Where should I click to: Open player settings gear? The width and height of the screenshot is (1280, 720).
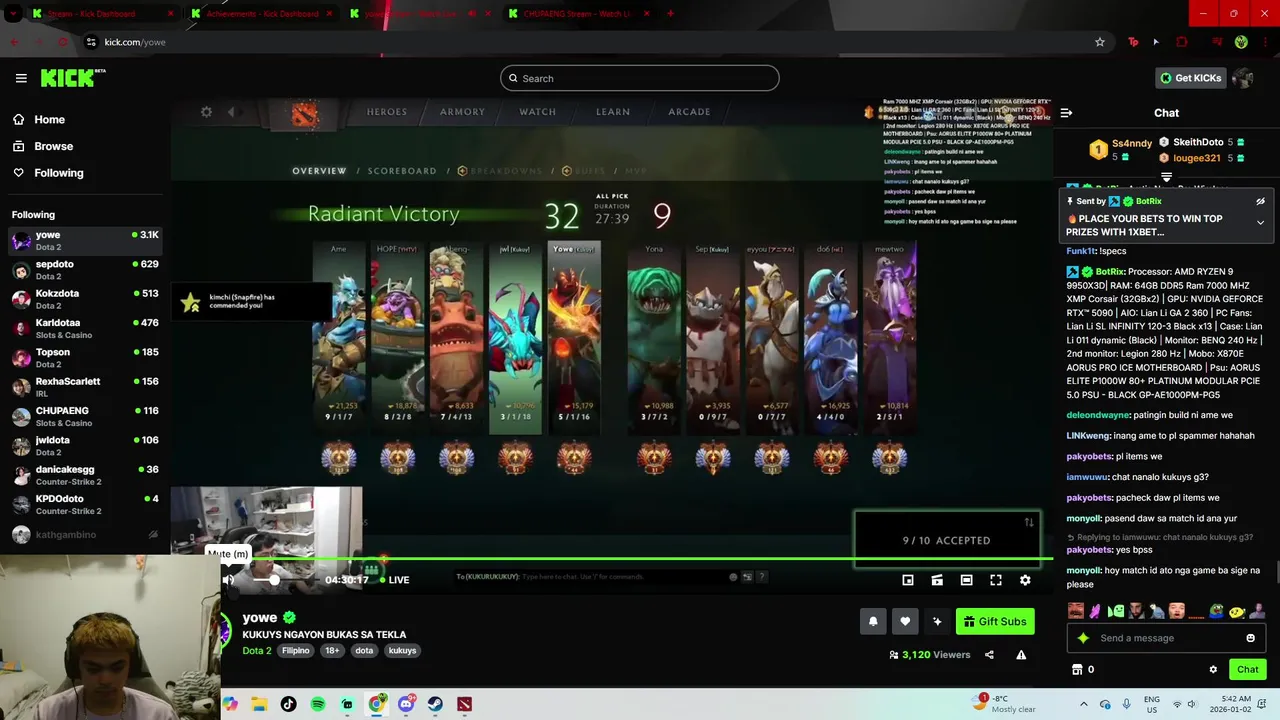pos(1025,580)
